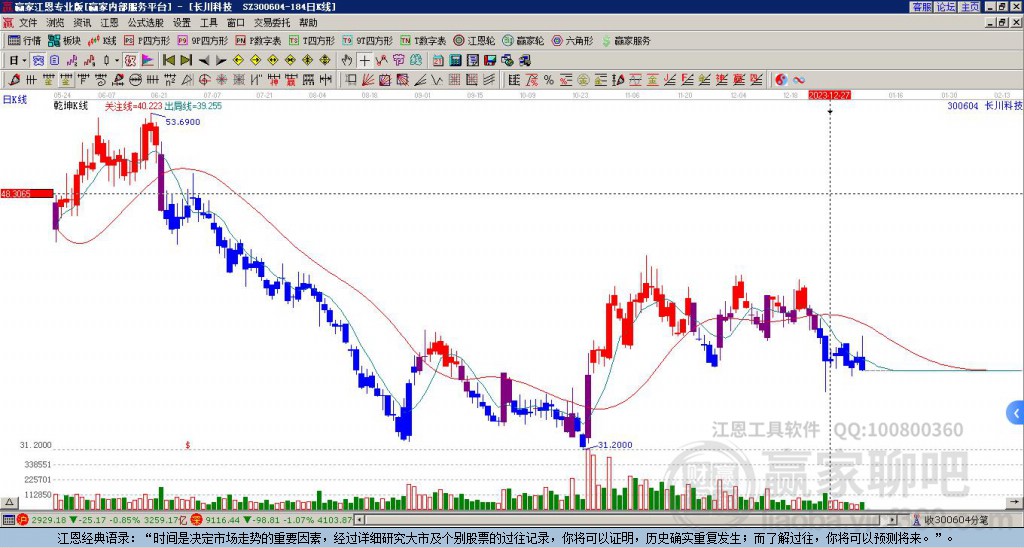The height and width of the screenshot is (548, 1024).
Task: Click the percent % tool icon
Action: [549, 80]
